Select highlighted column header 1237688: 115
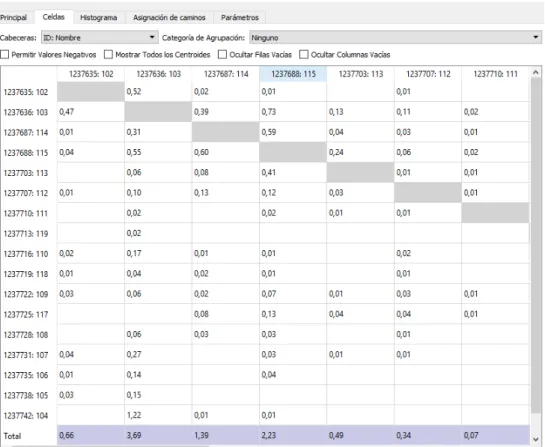Viewport: 545px width, 447px height. tap(293, 74)
